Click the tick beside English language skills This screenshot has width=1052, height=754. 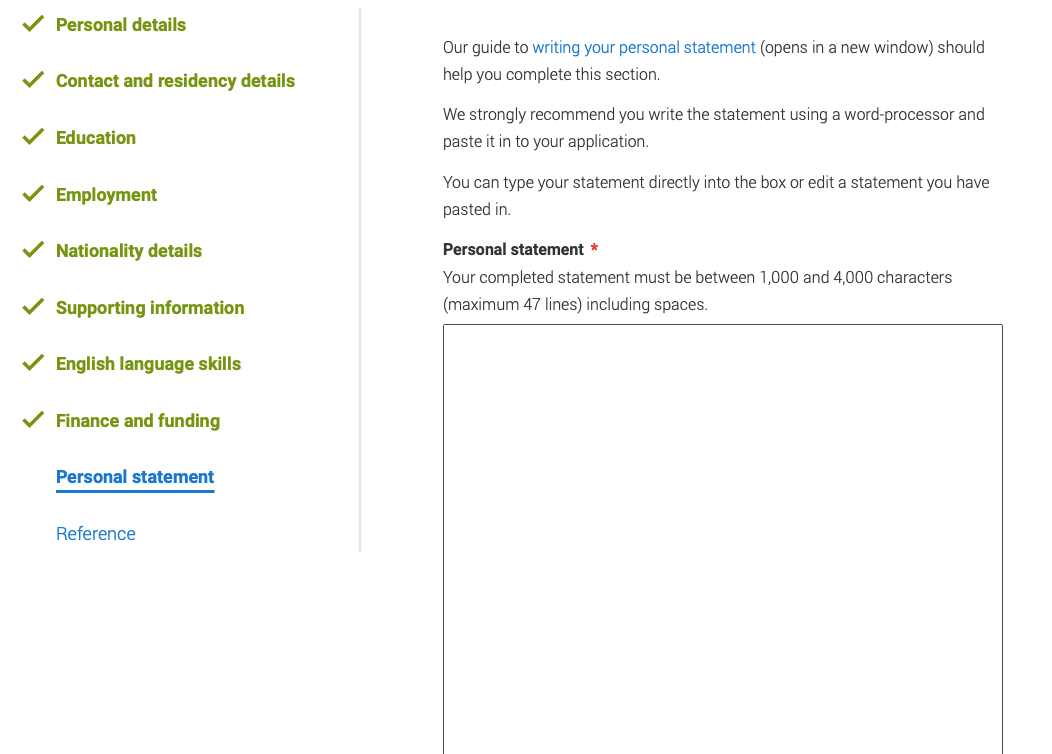pos(33,363)
